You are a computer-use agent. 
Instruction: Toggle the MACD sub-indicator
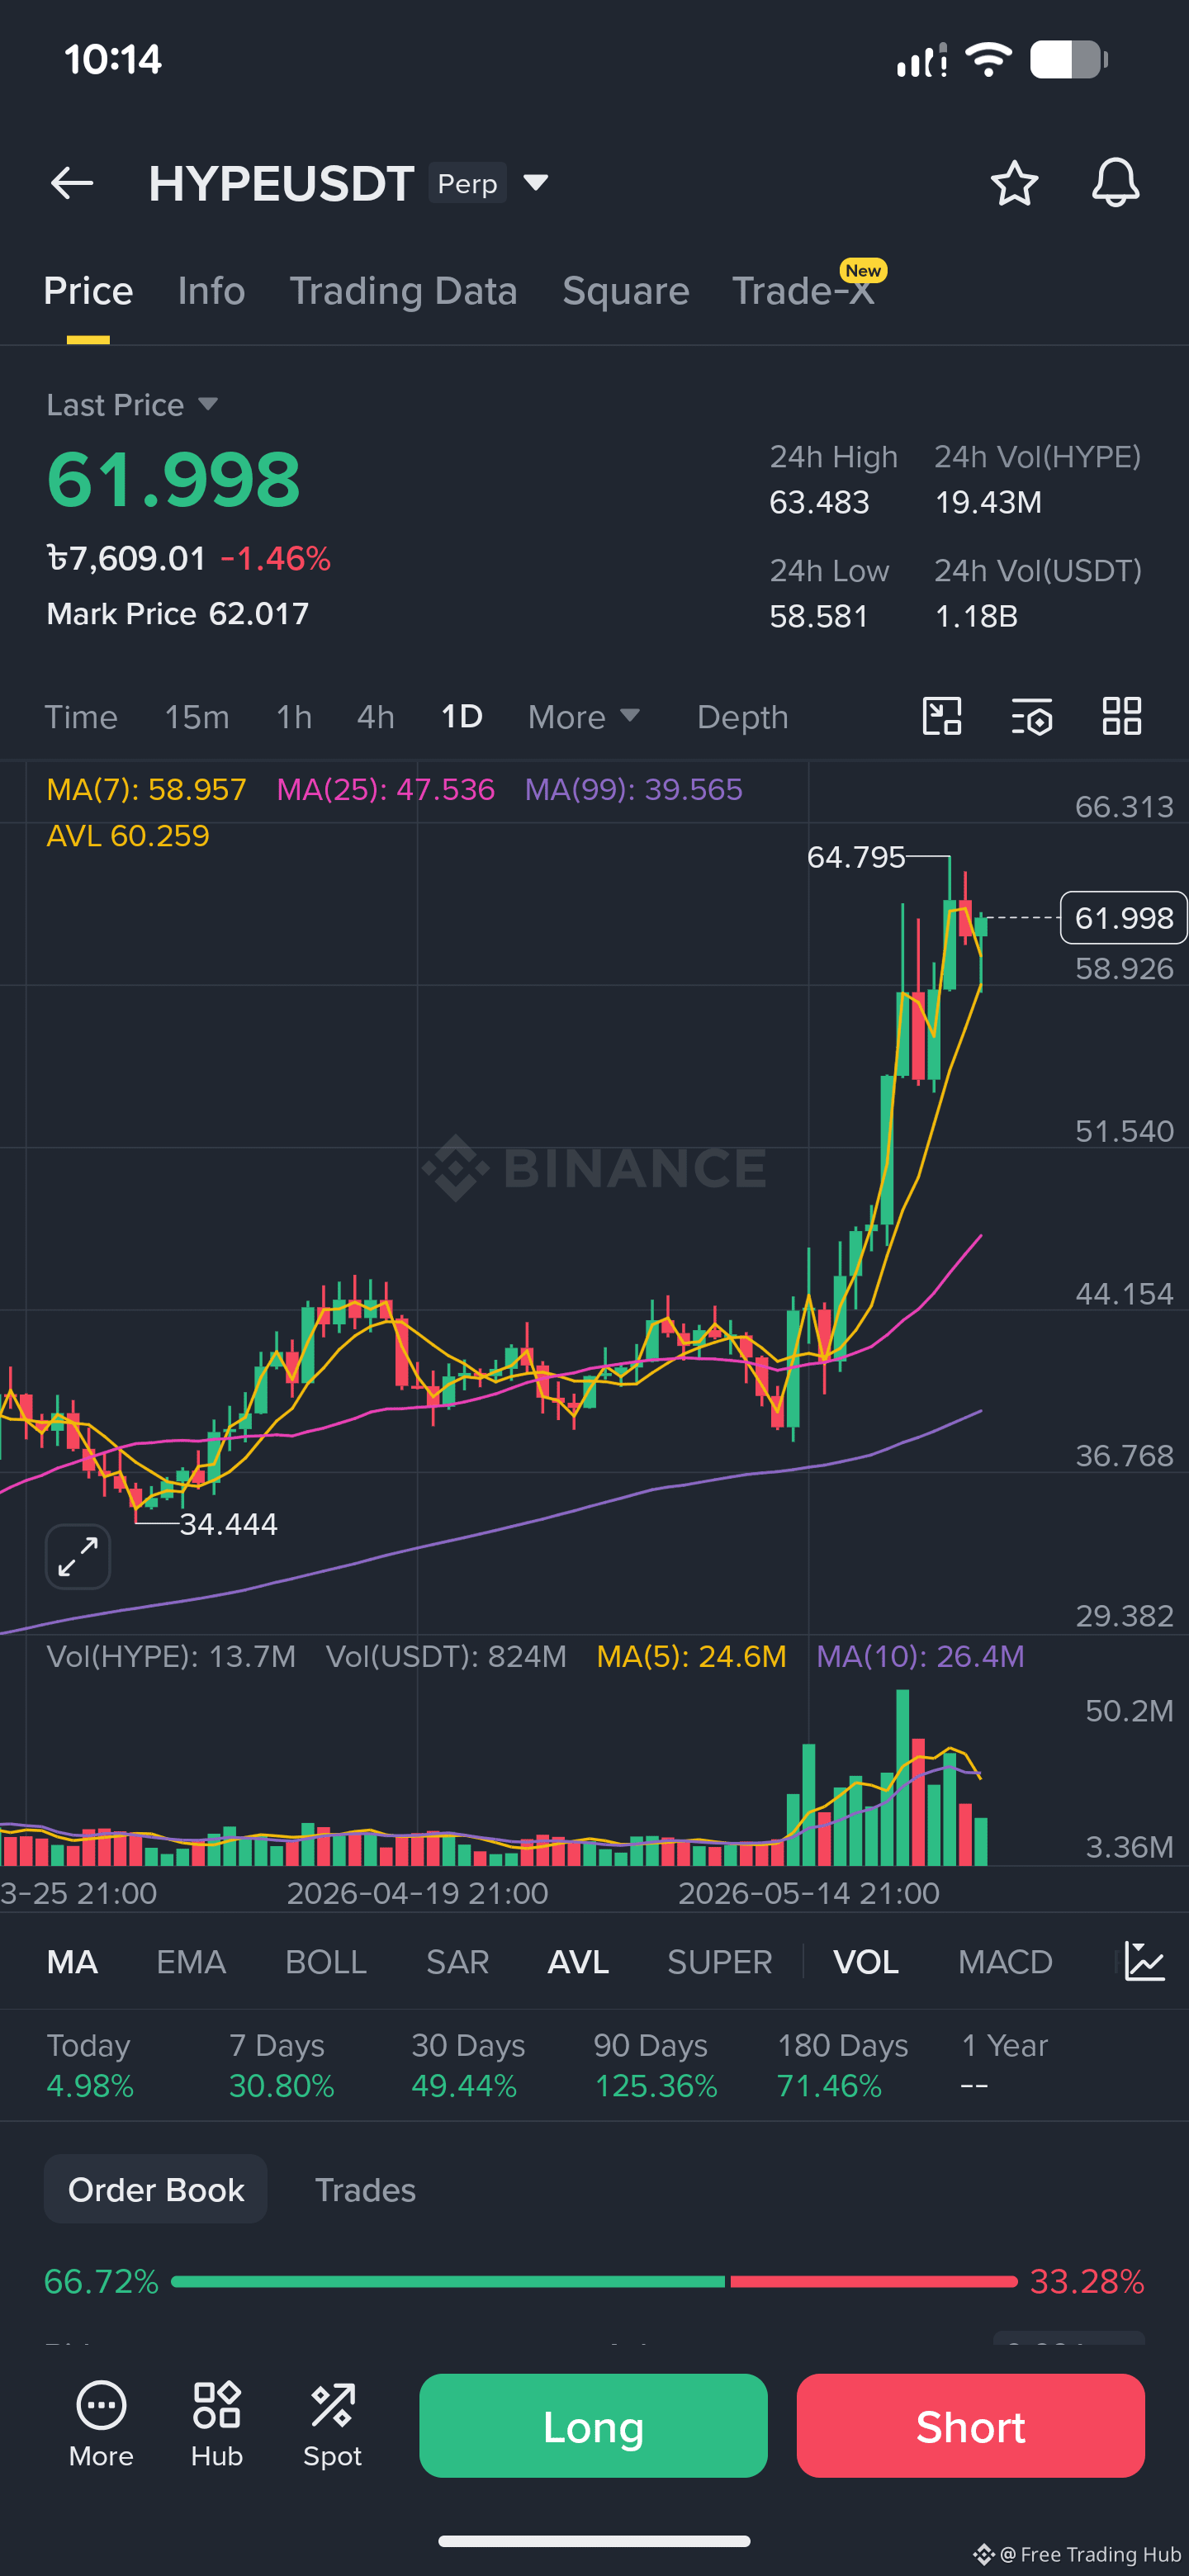tap(1005, 1962)
